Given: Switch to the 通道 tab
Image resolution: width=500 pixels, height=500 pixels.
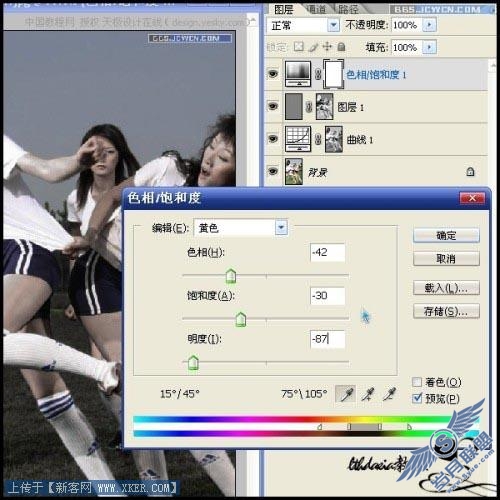Looking at the screenshot, I should pyautogui.click(x=316, y=9).
